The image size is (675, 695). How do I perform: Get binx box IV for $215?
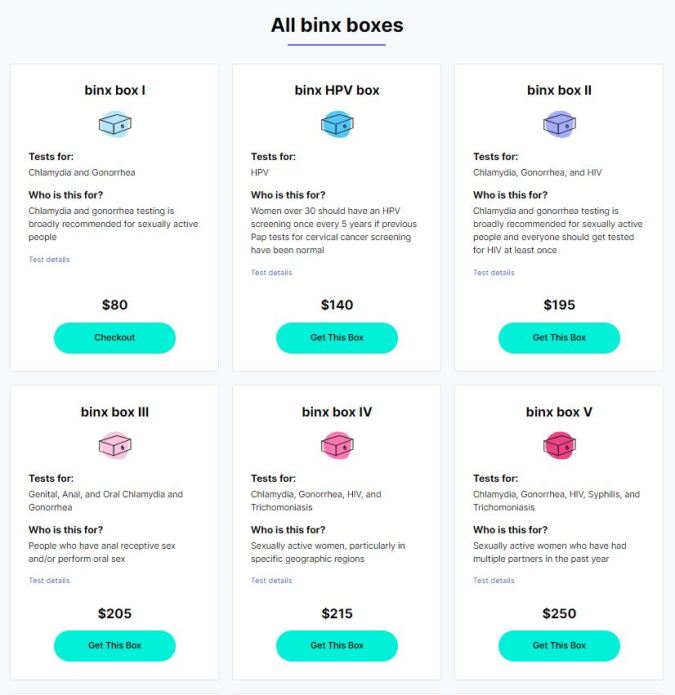coord(337,646)
